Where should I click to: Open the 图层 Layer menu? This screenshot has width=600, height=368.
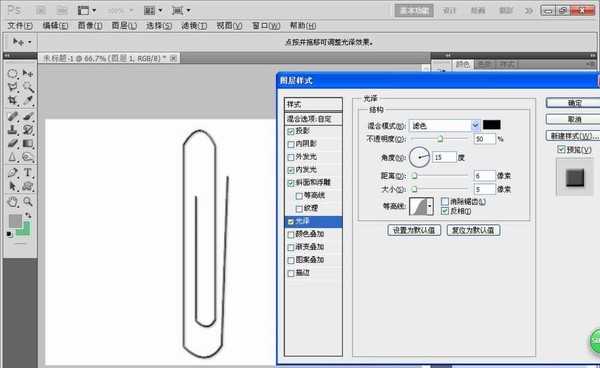[x=124, y=26]
